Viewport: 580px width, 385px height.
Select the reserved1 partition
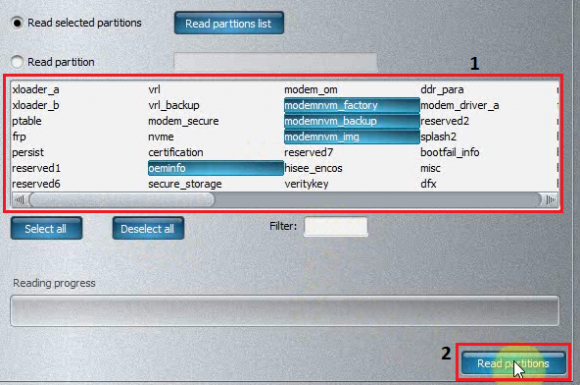point(36,168)
